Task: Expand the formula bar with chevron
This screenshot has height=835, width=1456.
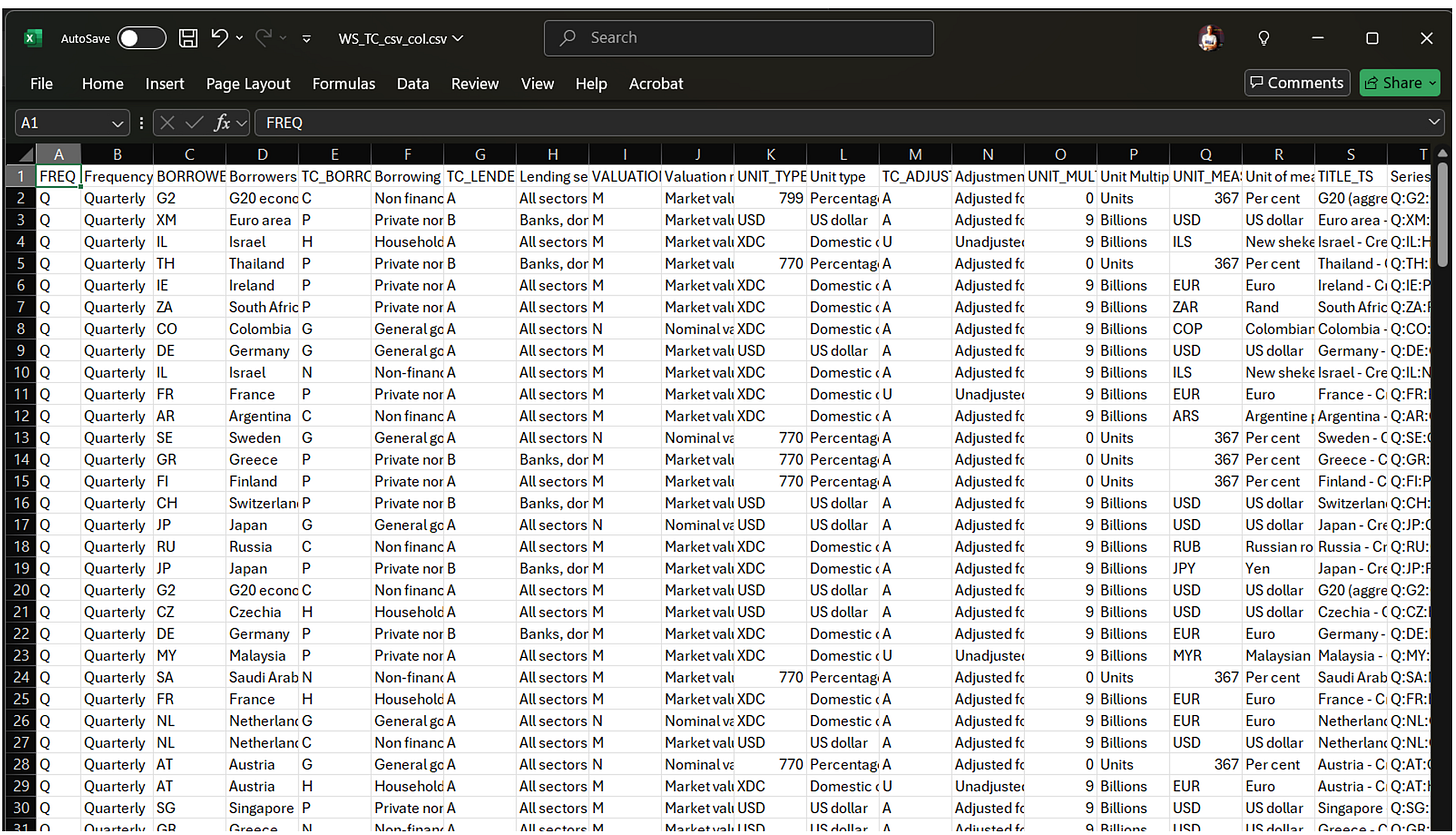Action: click(1436, 122)
